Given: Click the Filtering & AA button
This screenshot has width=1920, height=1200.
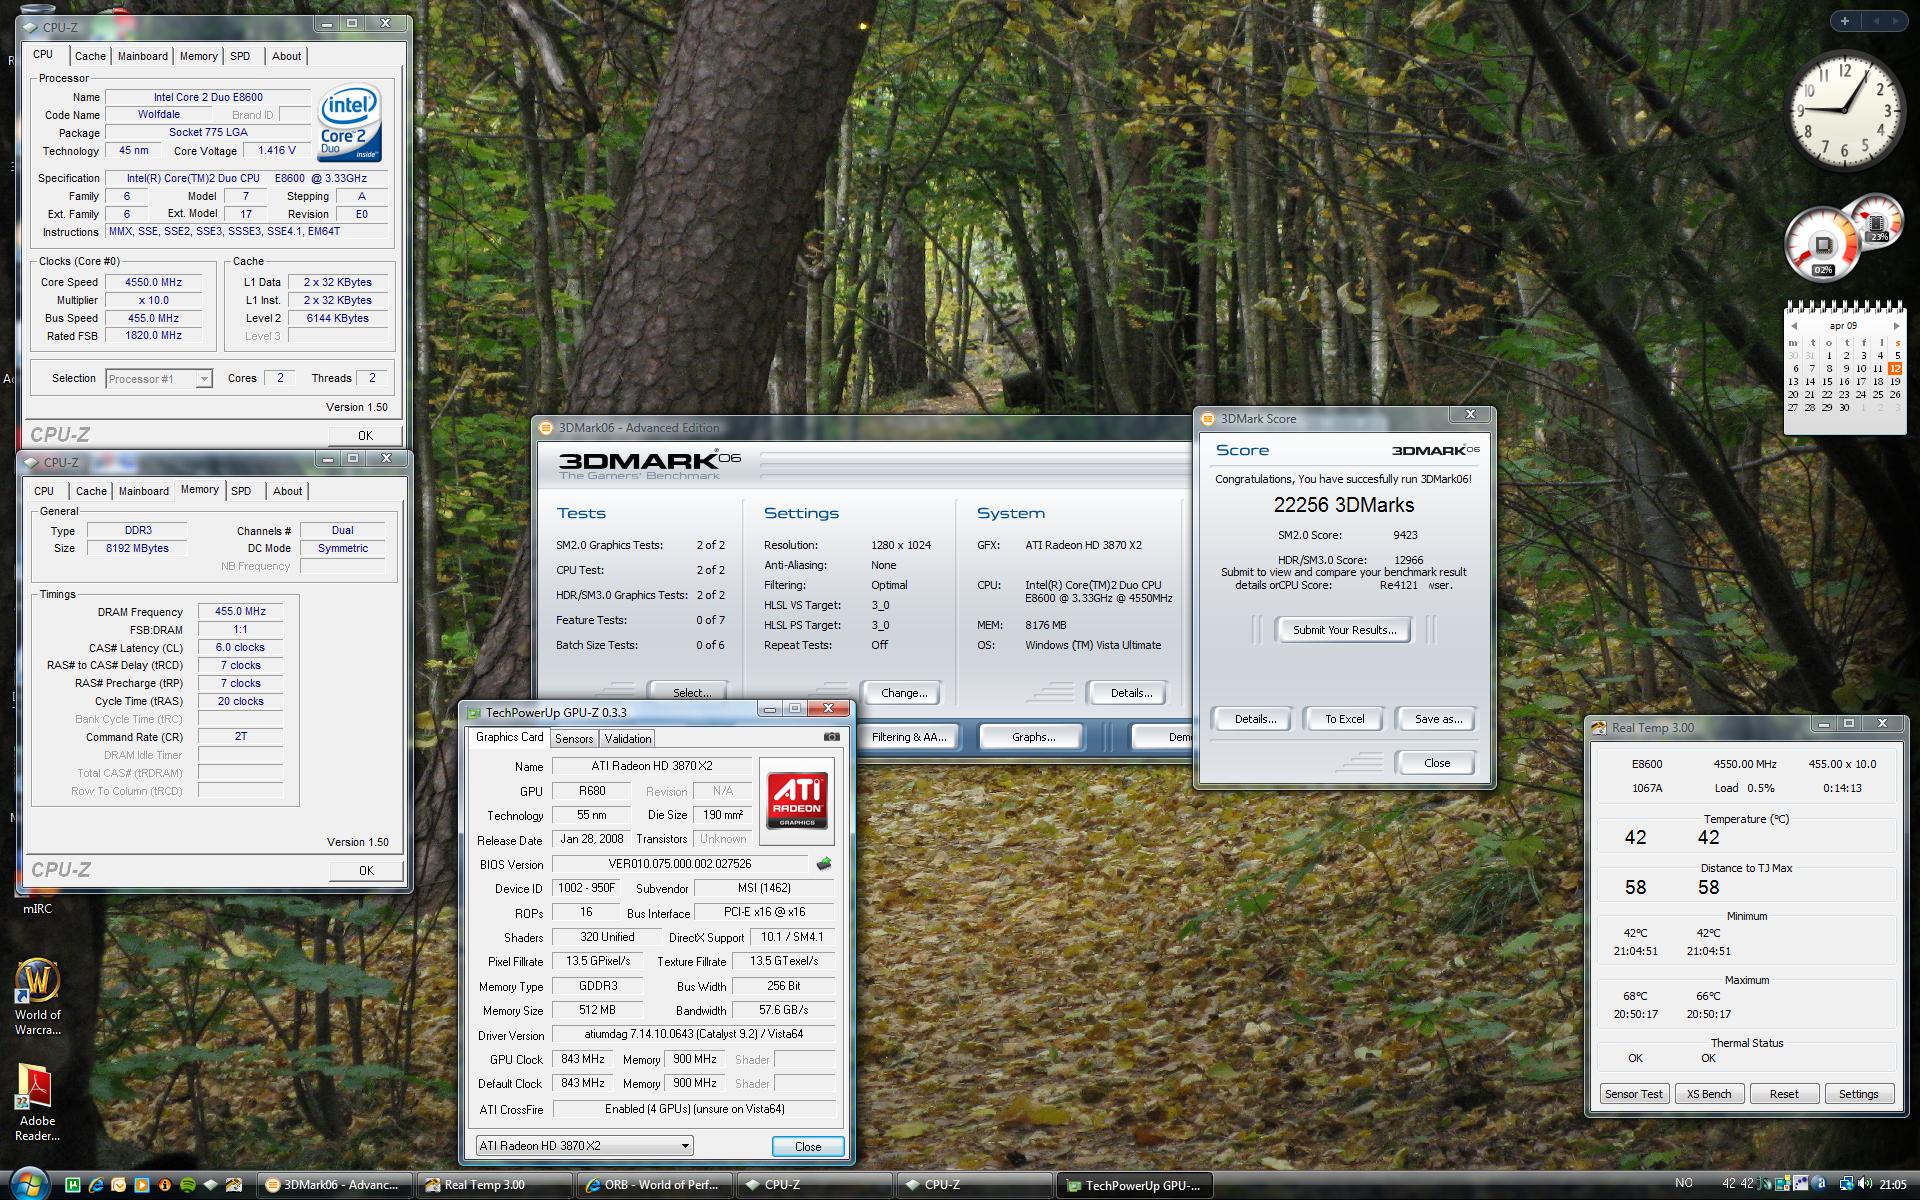Looking at the screenshot, I should pyautogui.click(x=907, y=737).
